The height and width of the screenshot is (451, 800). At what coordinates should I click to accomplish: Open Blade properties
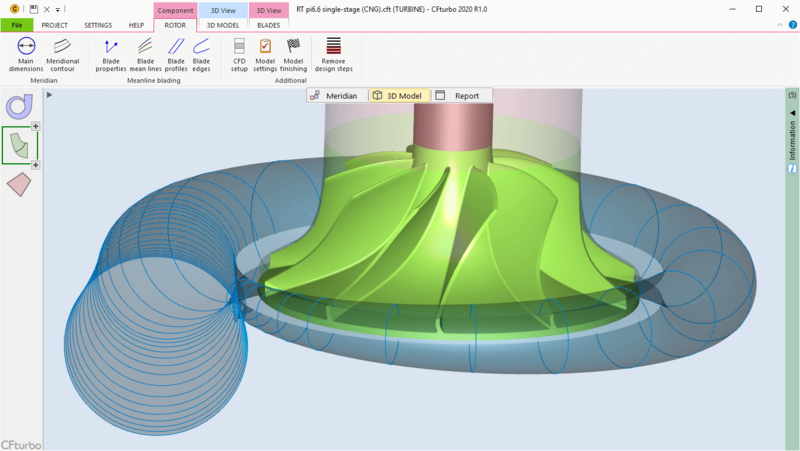[x=111, y=54]
